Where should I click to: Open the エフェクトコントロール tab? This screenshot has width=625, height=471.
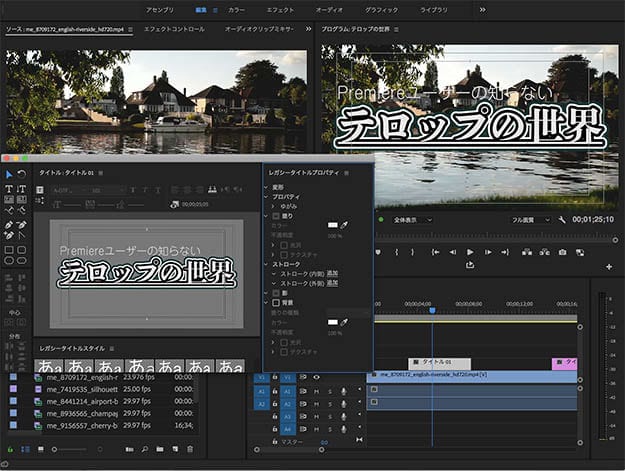(x=174, y=29)
